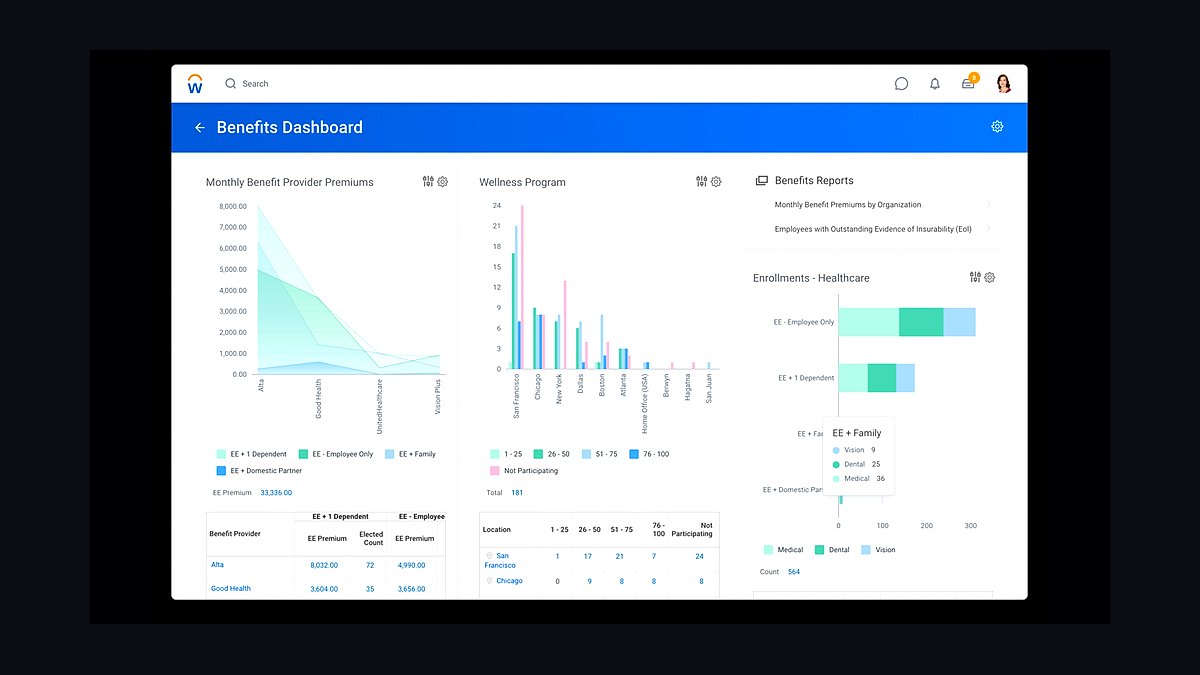This screenshot has width=1200, height=675.
Task: Open filter sliders for Monthly Benefit Provider Premiums
Action: (428, 182)
